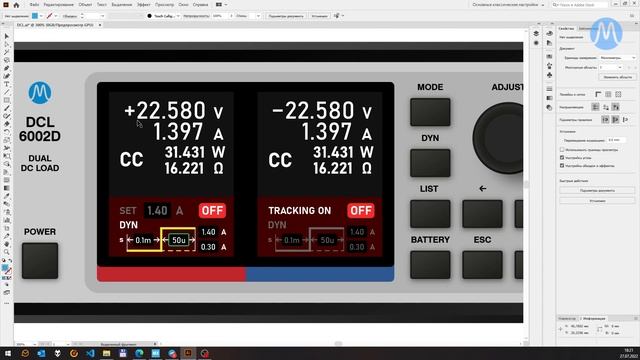Select the Gradient tool
The width and height of the screenshot is (640, 360).
click(x=7, y=188)
